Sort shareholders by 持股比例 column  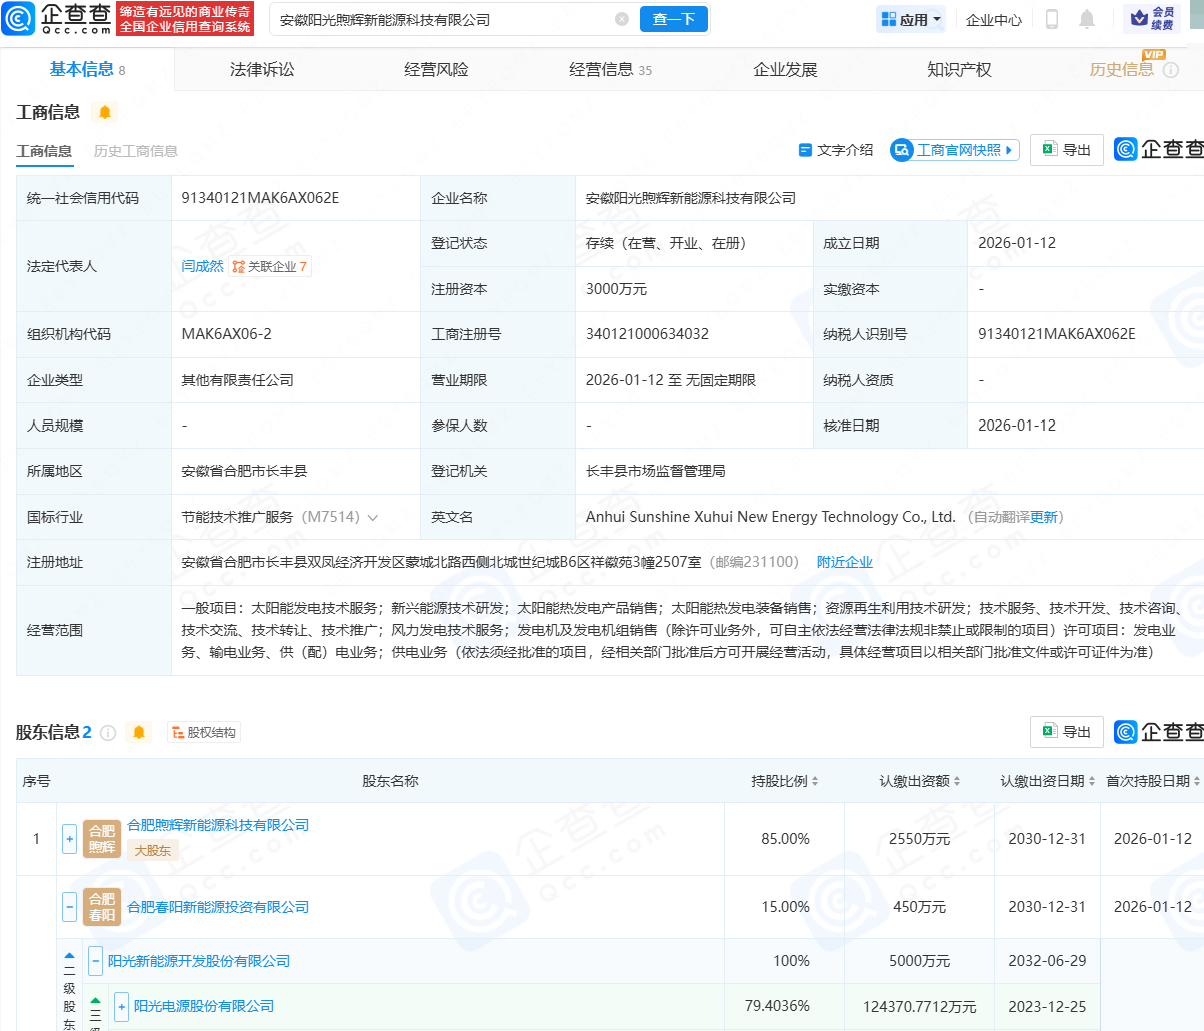[x=785, y=781]
